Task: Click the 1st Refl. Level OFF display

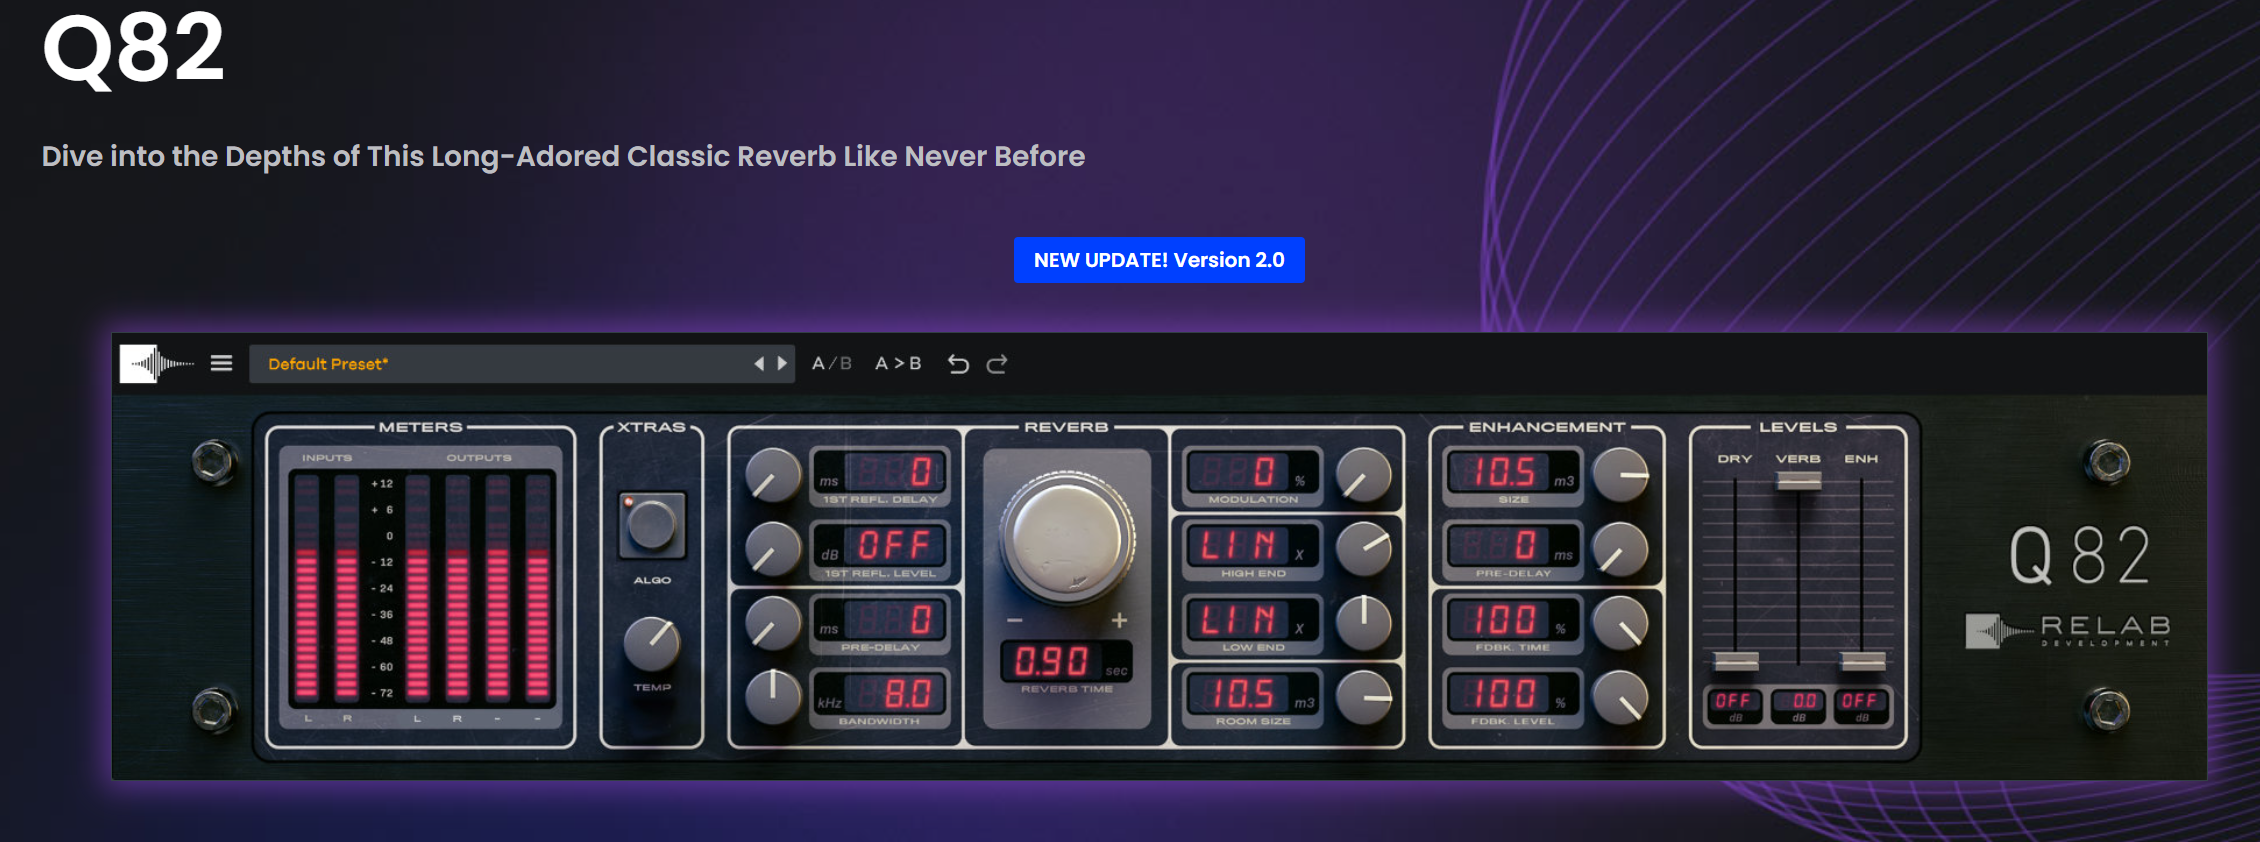Action: pos(879,546)
